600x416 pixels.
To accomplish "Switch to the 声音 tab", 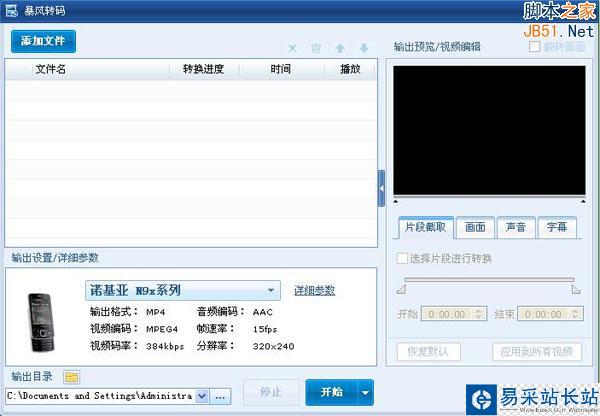I will (516, 227).
